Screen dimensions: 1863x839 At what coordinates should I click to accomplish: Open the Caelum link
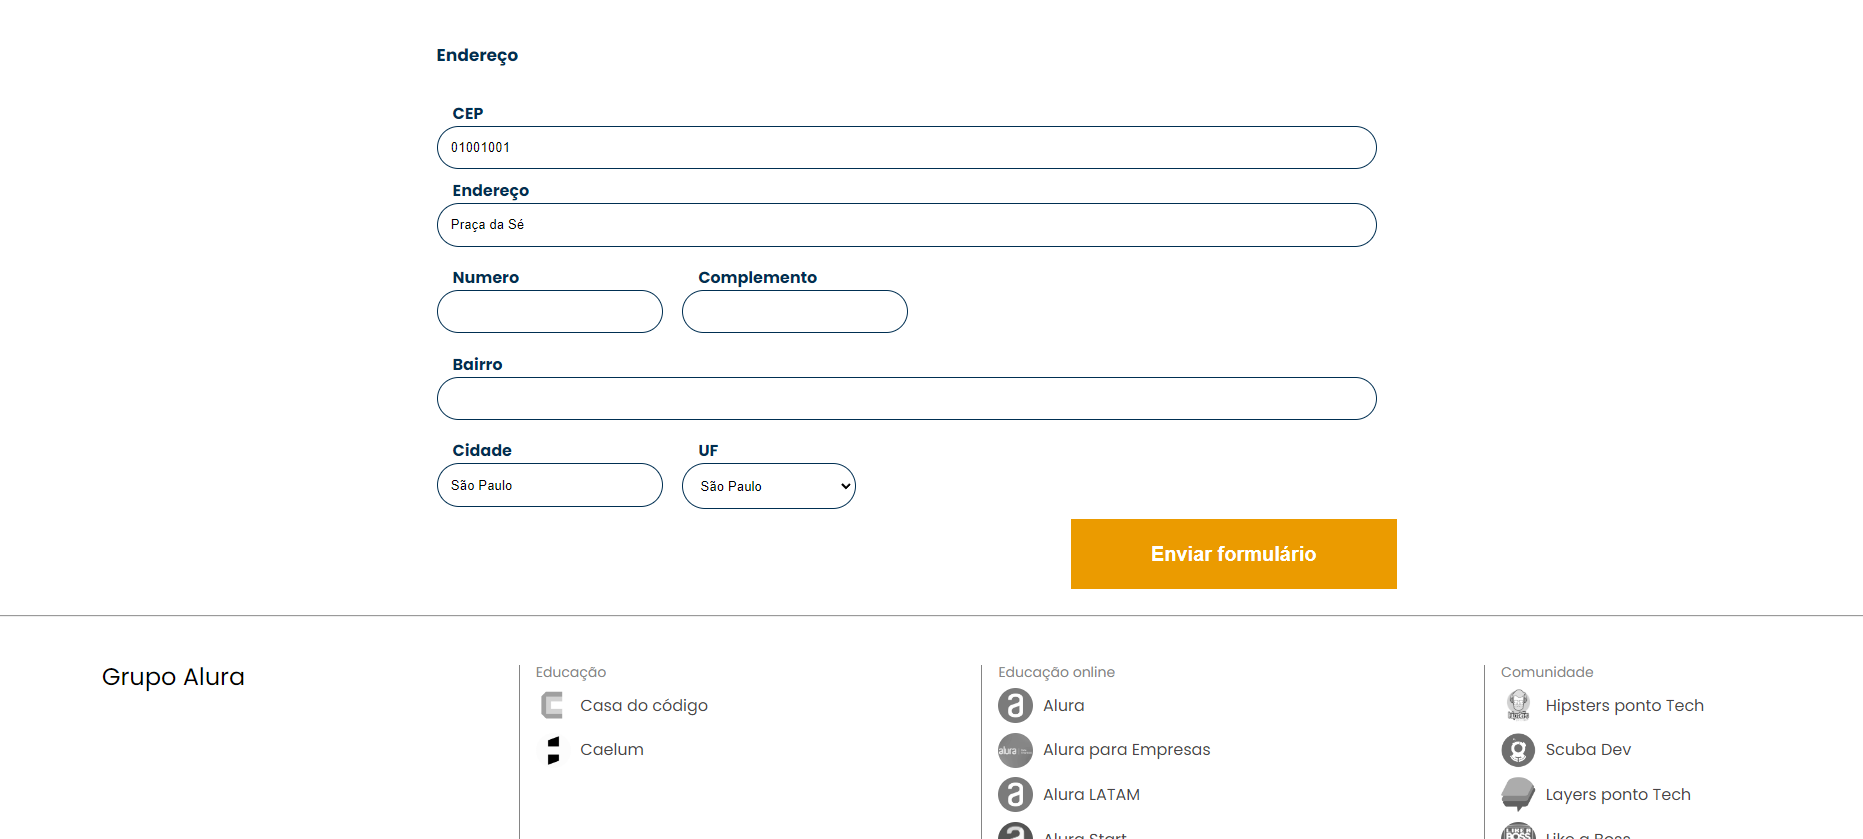pos(612,750)
